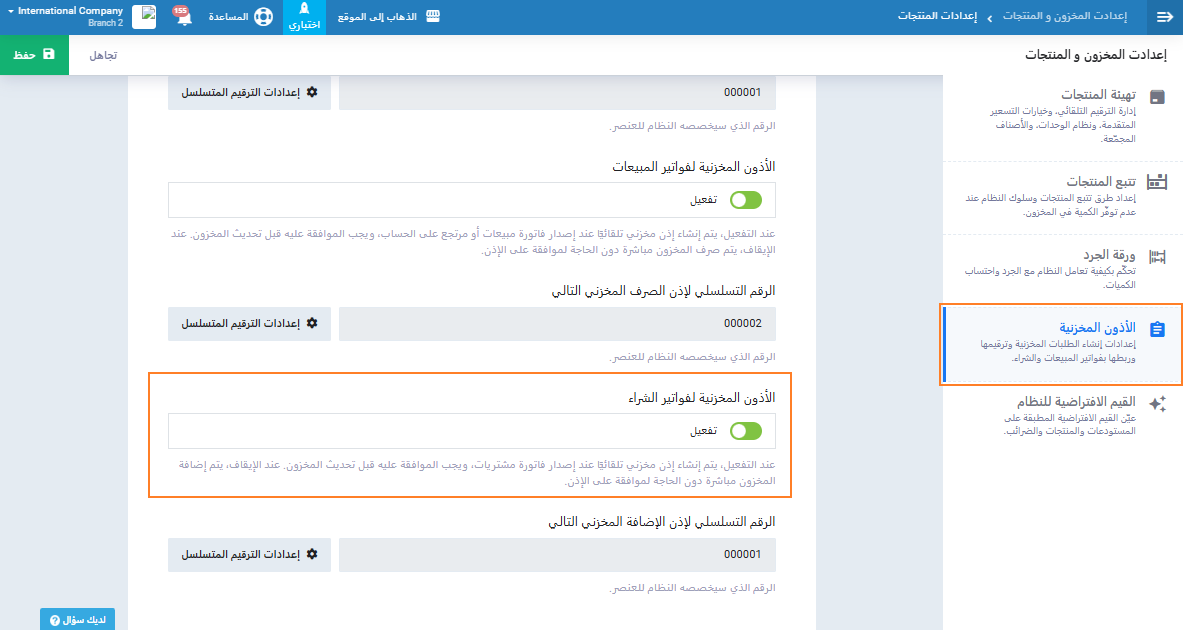The height and width of the screenshot is (630, 1183).
Task: Disable sales invoice warehouse permits toggle
Action: pyautogui.click(x=745, y=200)
